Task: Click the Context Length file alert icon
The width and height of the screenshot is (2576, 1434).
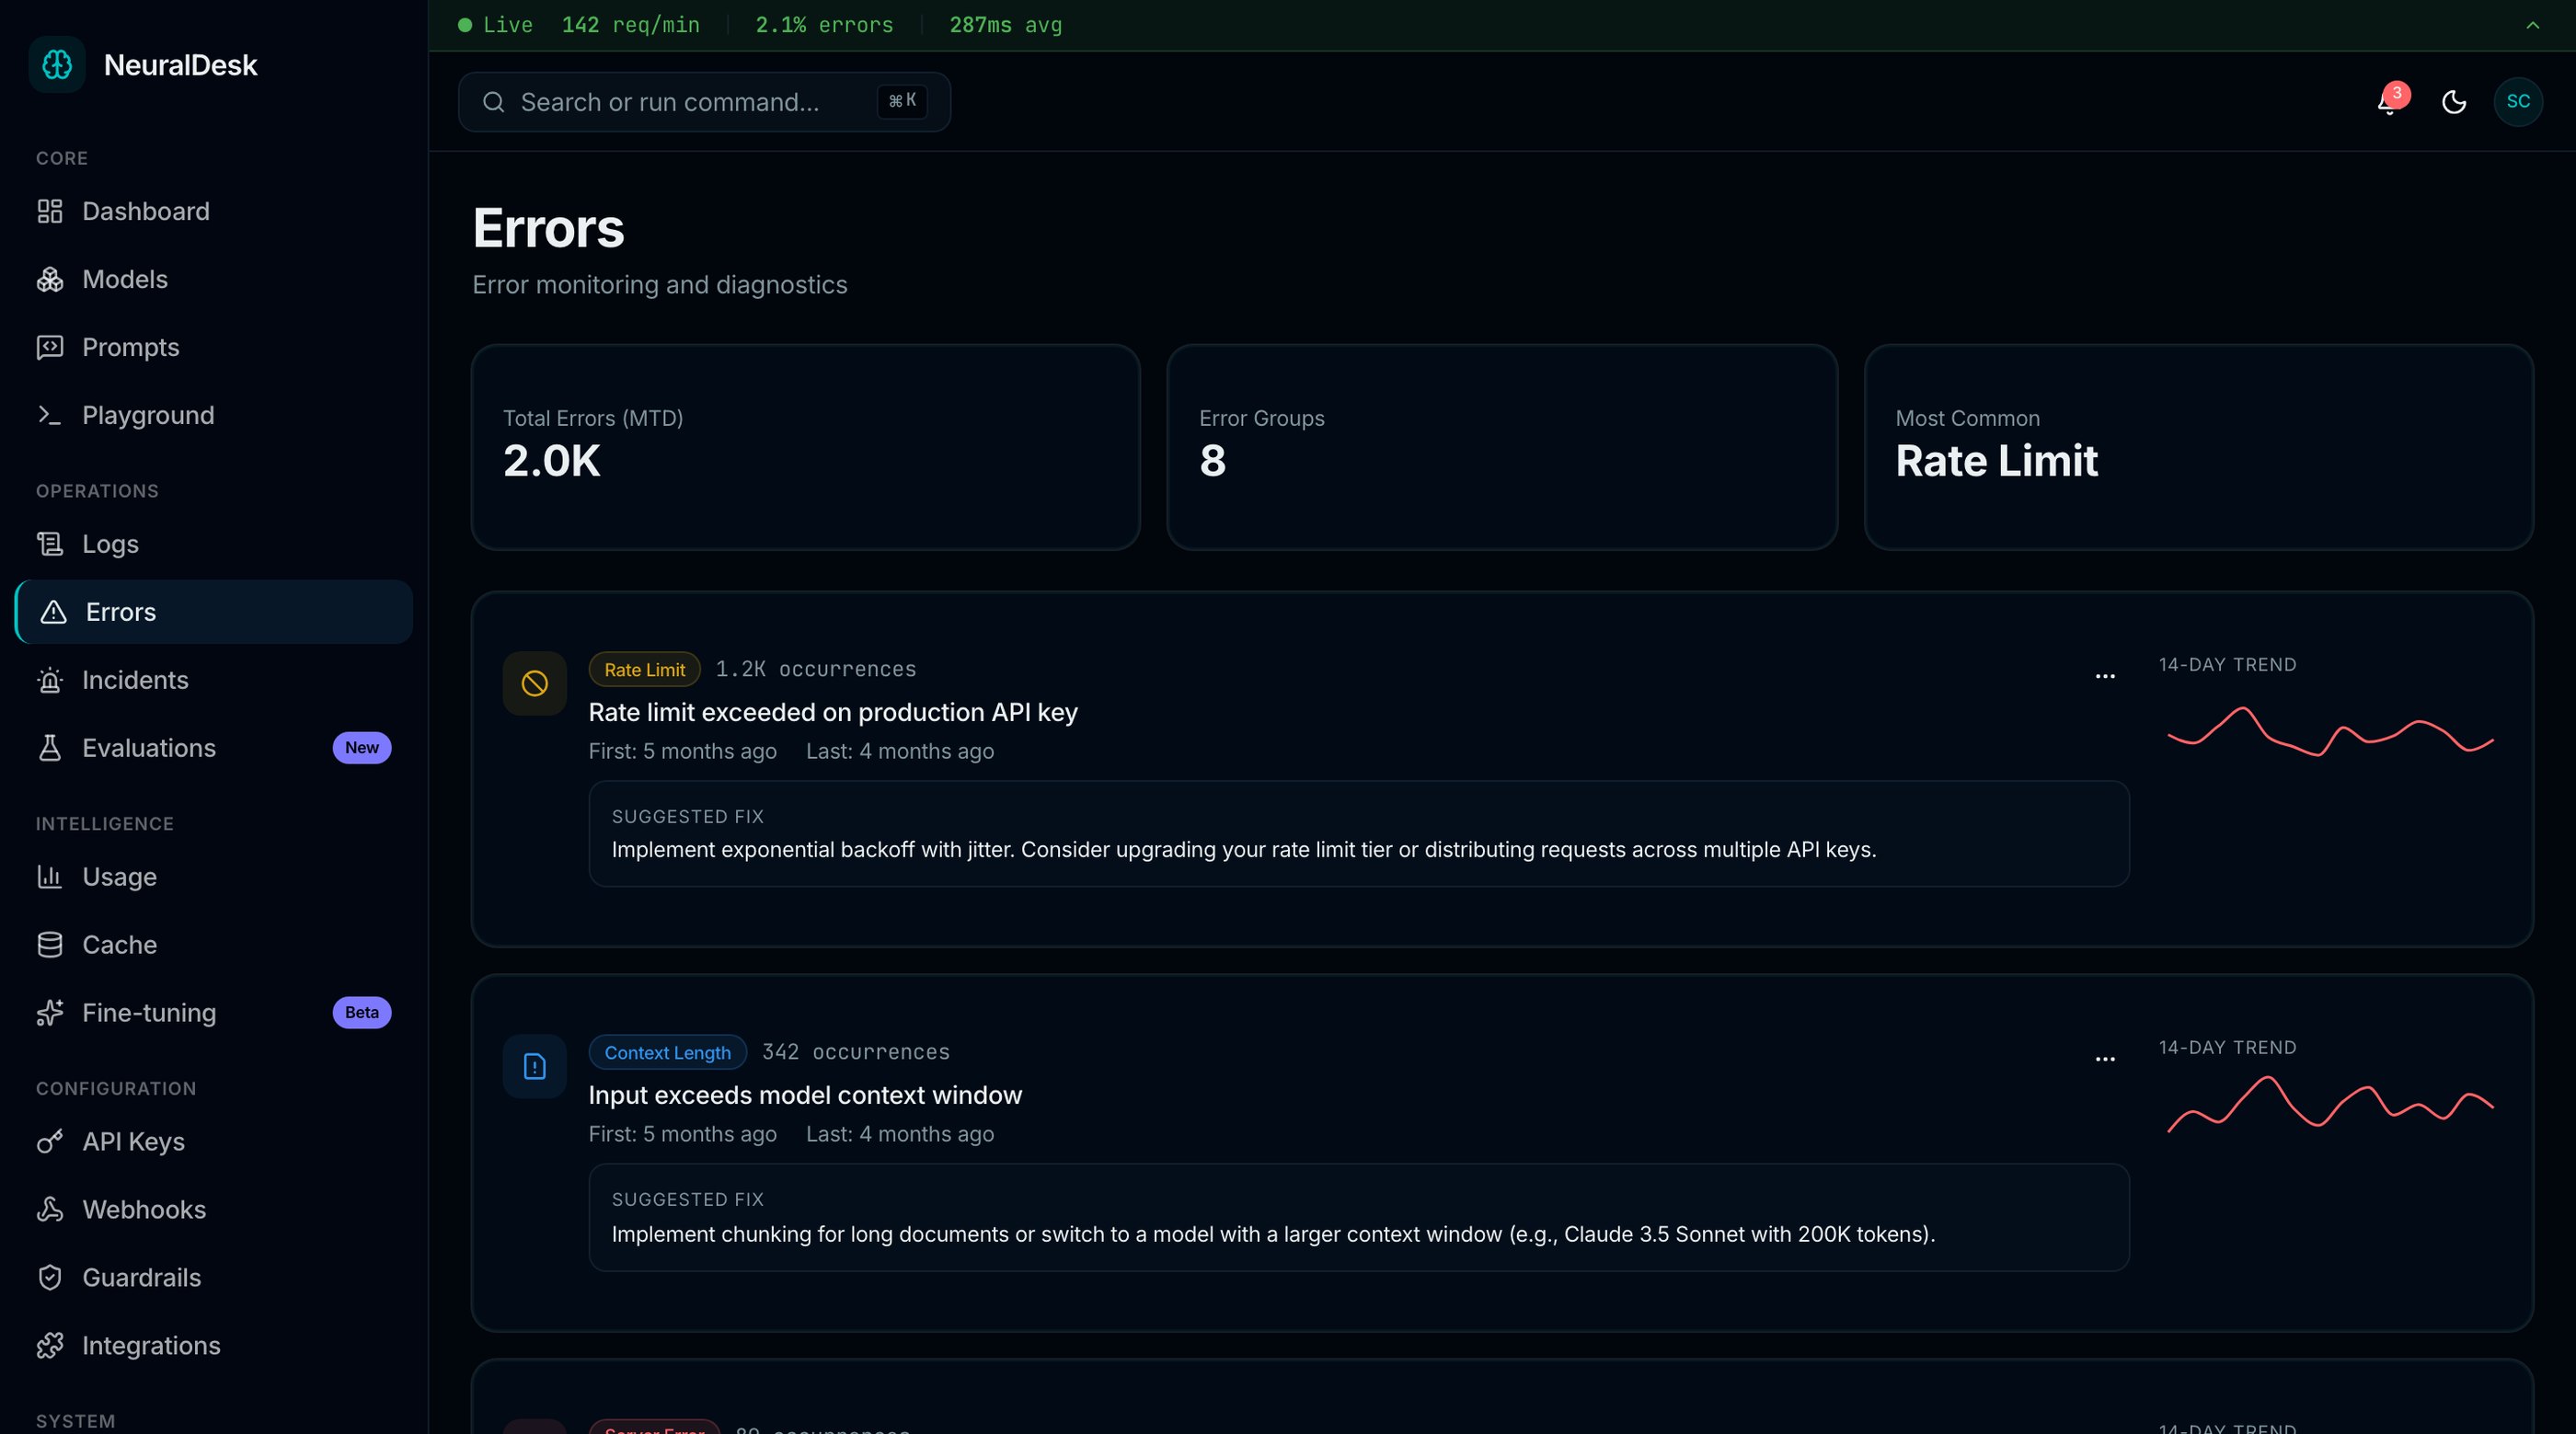Action: pyautogui.click(x=535, y=1067)
